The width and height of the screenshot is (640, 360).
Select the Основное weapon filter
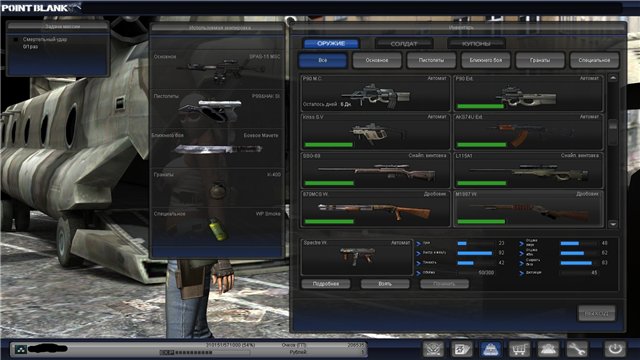coord(377,60)
